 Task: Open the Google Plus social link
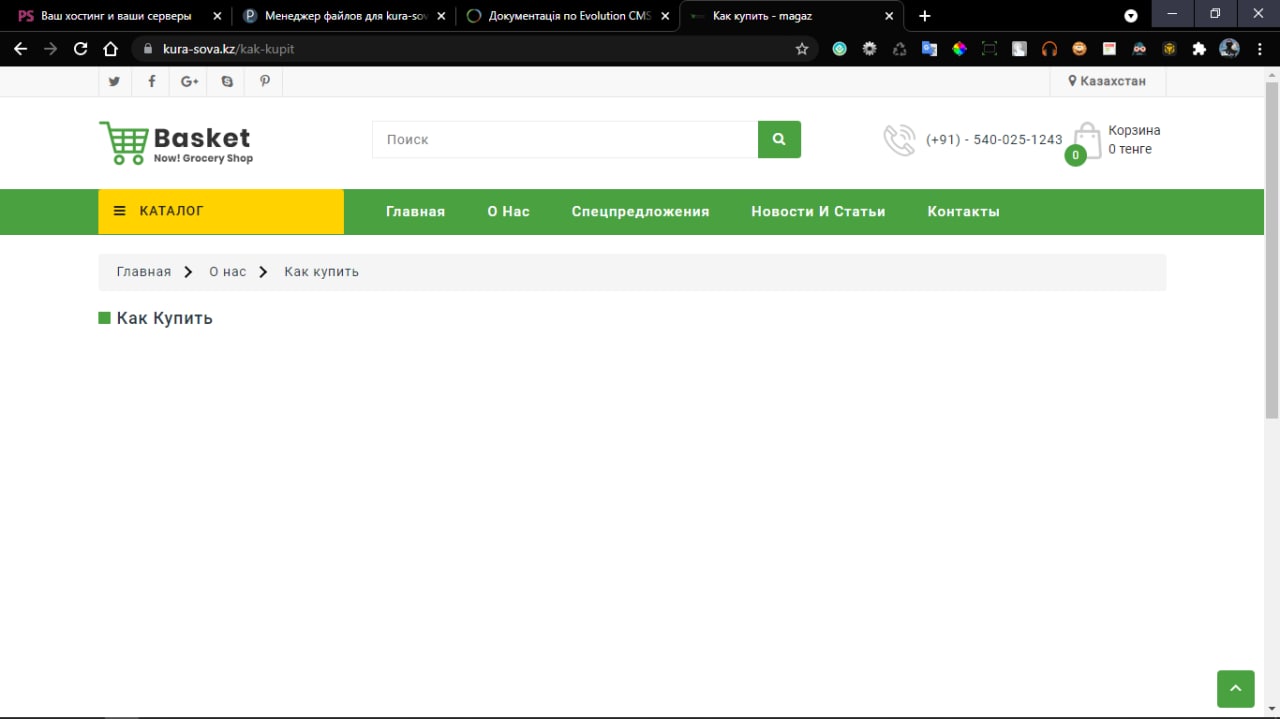coord(190,81)
